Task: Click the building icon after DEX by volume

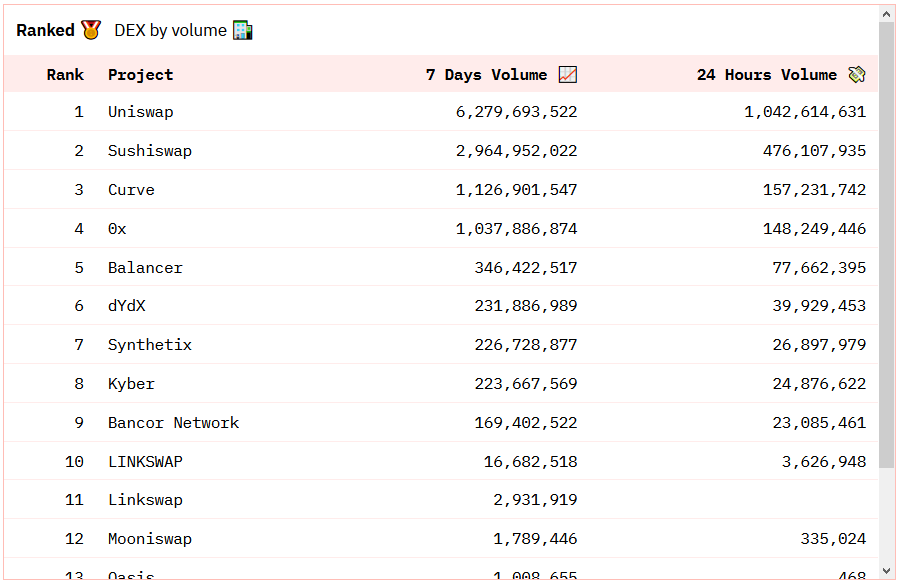Action: coord(243,30)
